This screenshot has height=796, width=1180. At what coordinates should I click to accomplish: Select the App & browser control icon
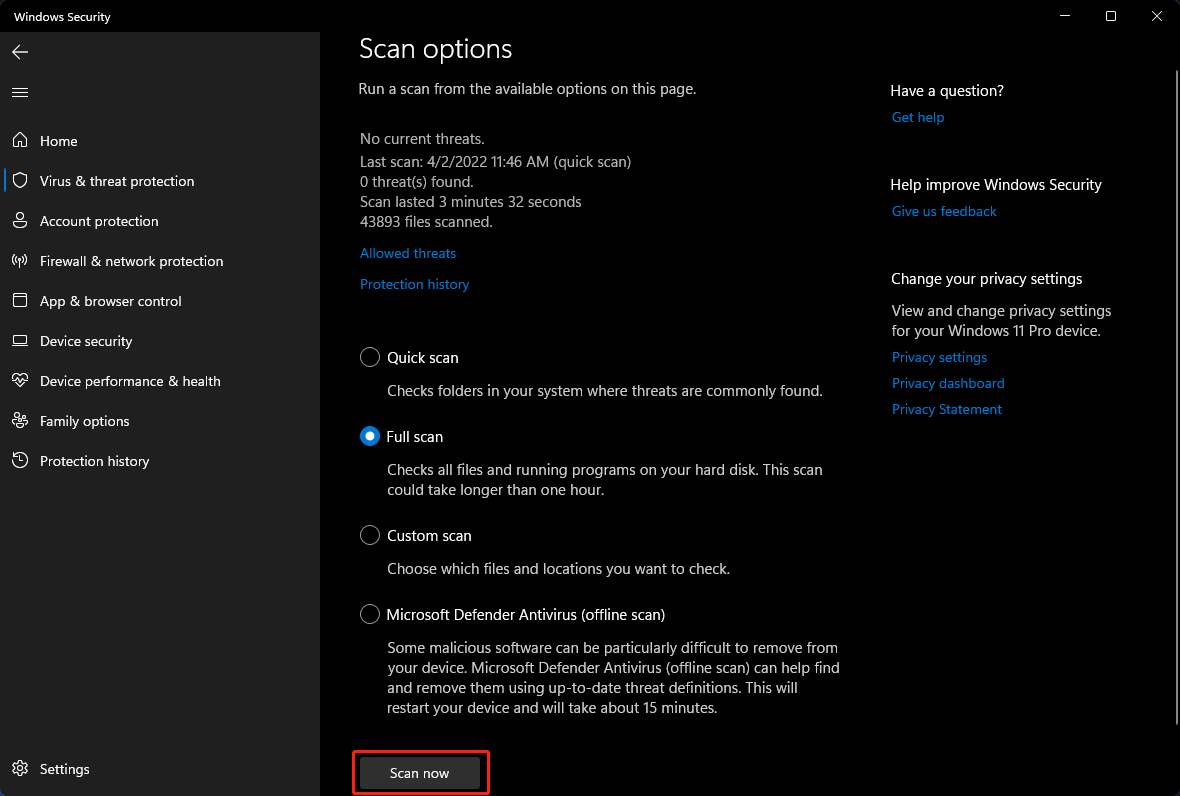point(21,301)
